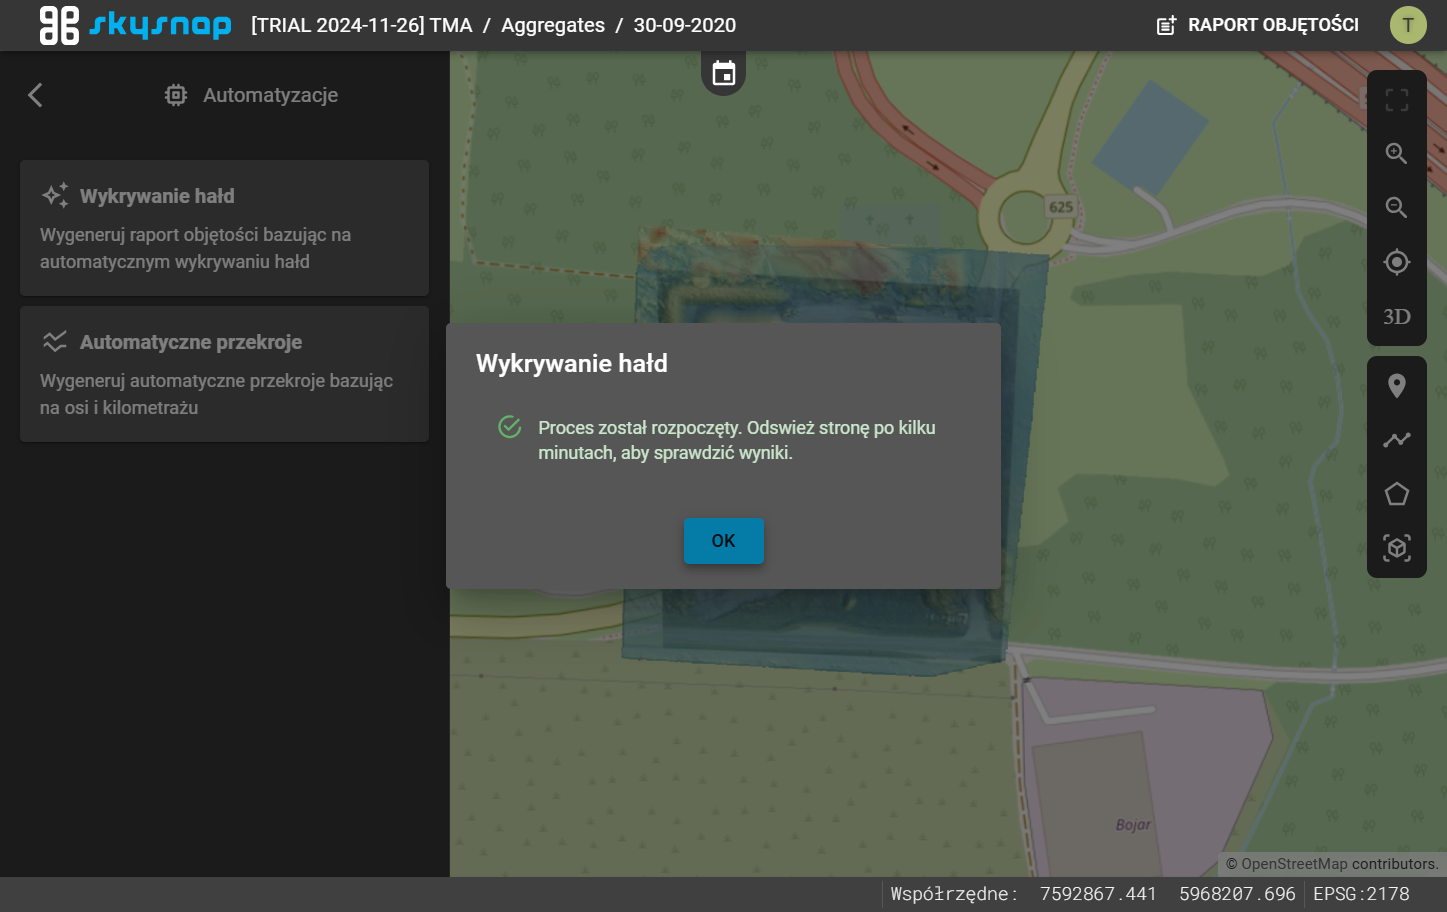Select the Automatyczne przekroje automation card

[224, 374]
